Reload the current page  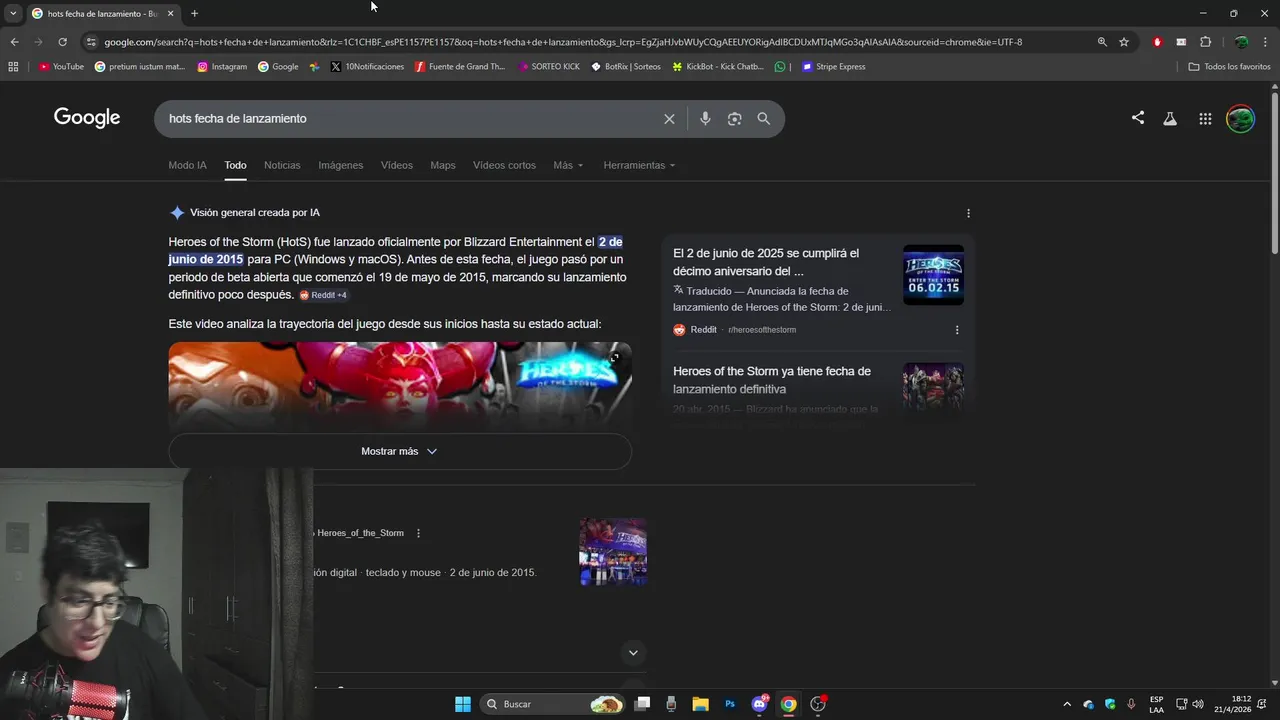tap(62, 42)
